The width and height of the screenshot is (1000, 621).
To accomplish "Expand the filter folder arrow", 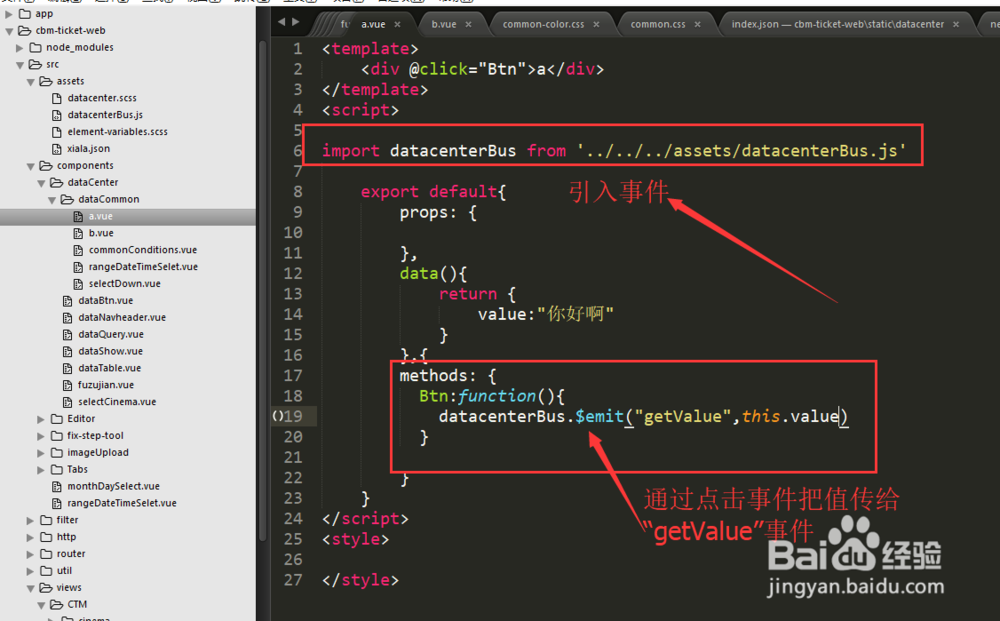I will pos(30,520).
